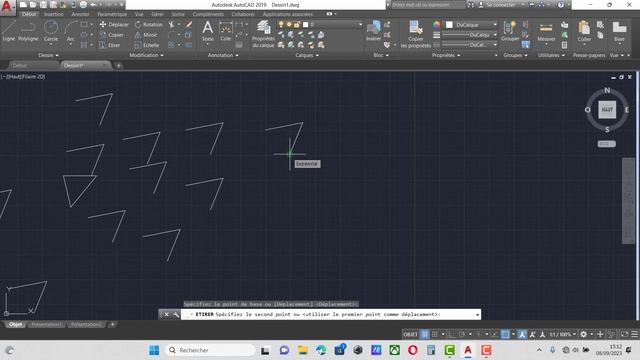Open the Windows Start menu

[154, 350]
